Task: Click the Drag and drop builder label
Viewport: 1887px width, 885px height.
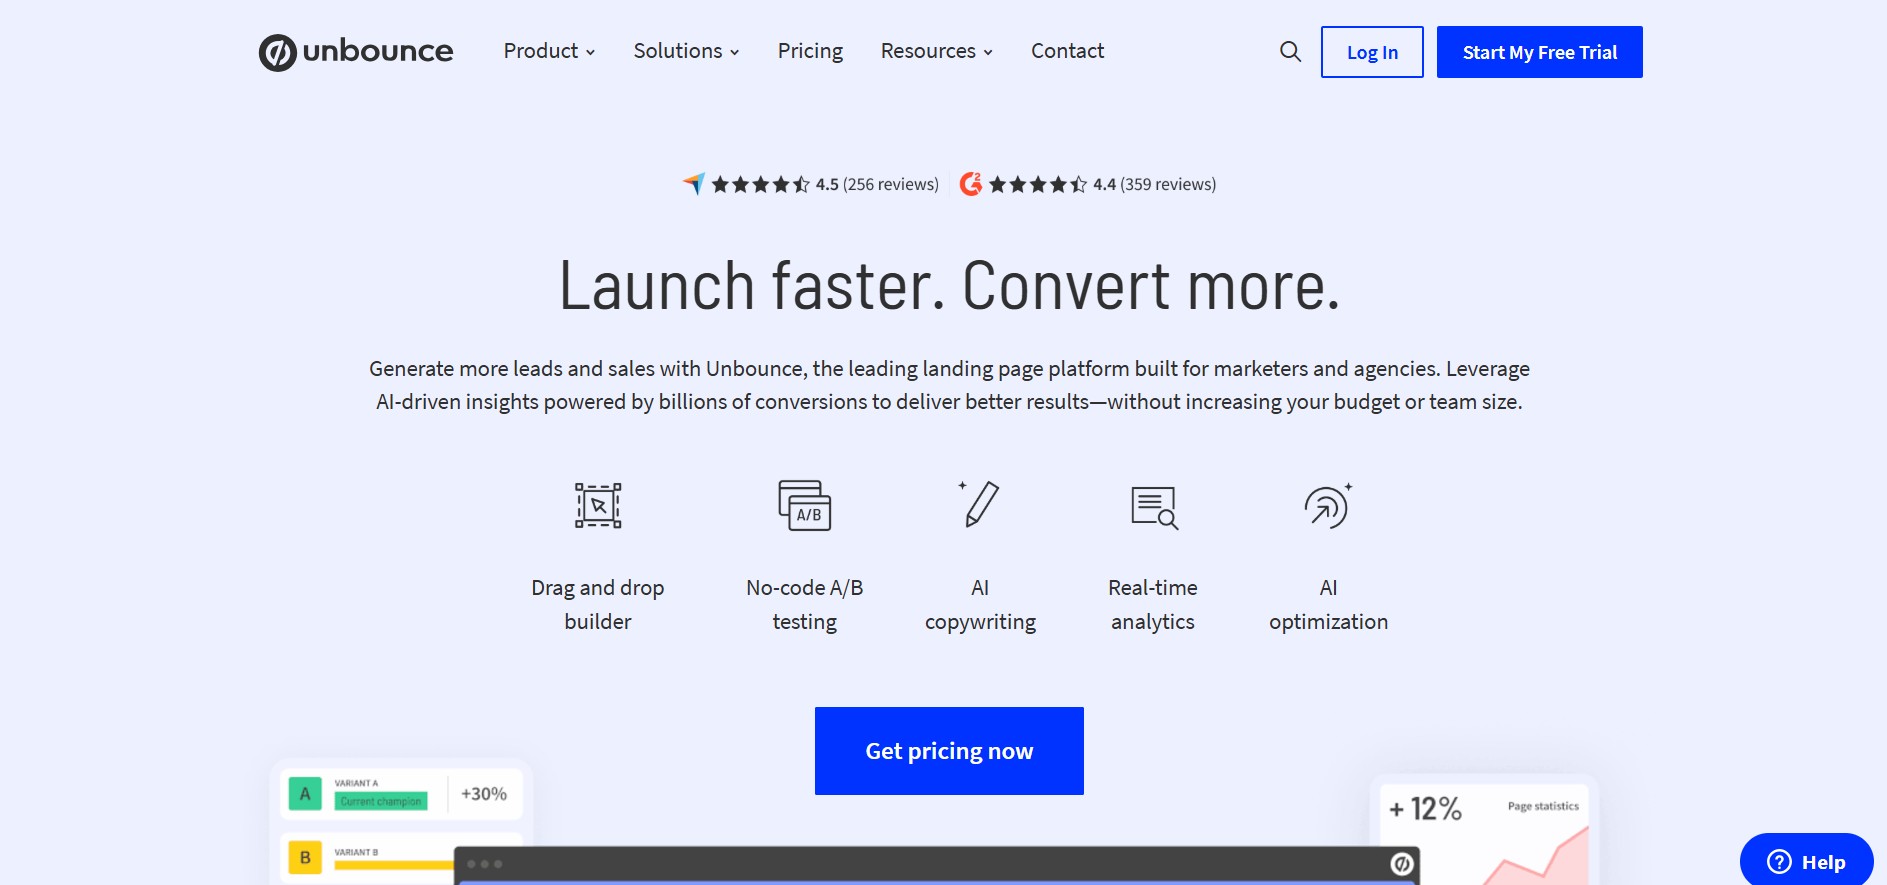Action: pos(598,604)
